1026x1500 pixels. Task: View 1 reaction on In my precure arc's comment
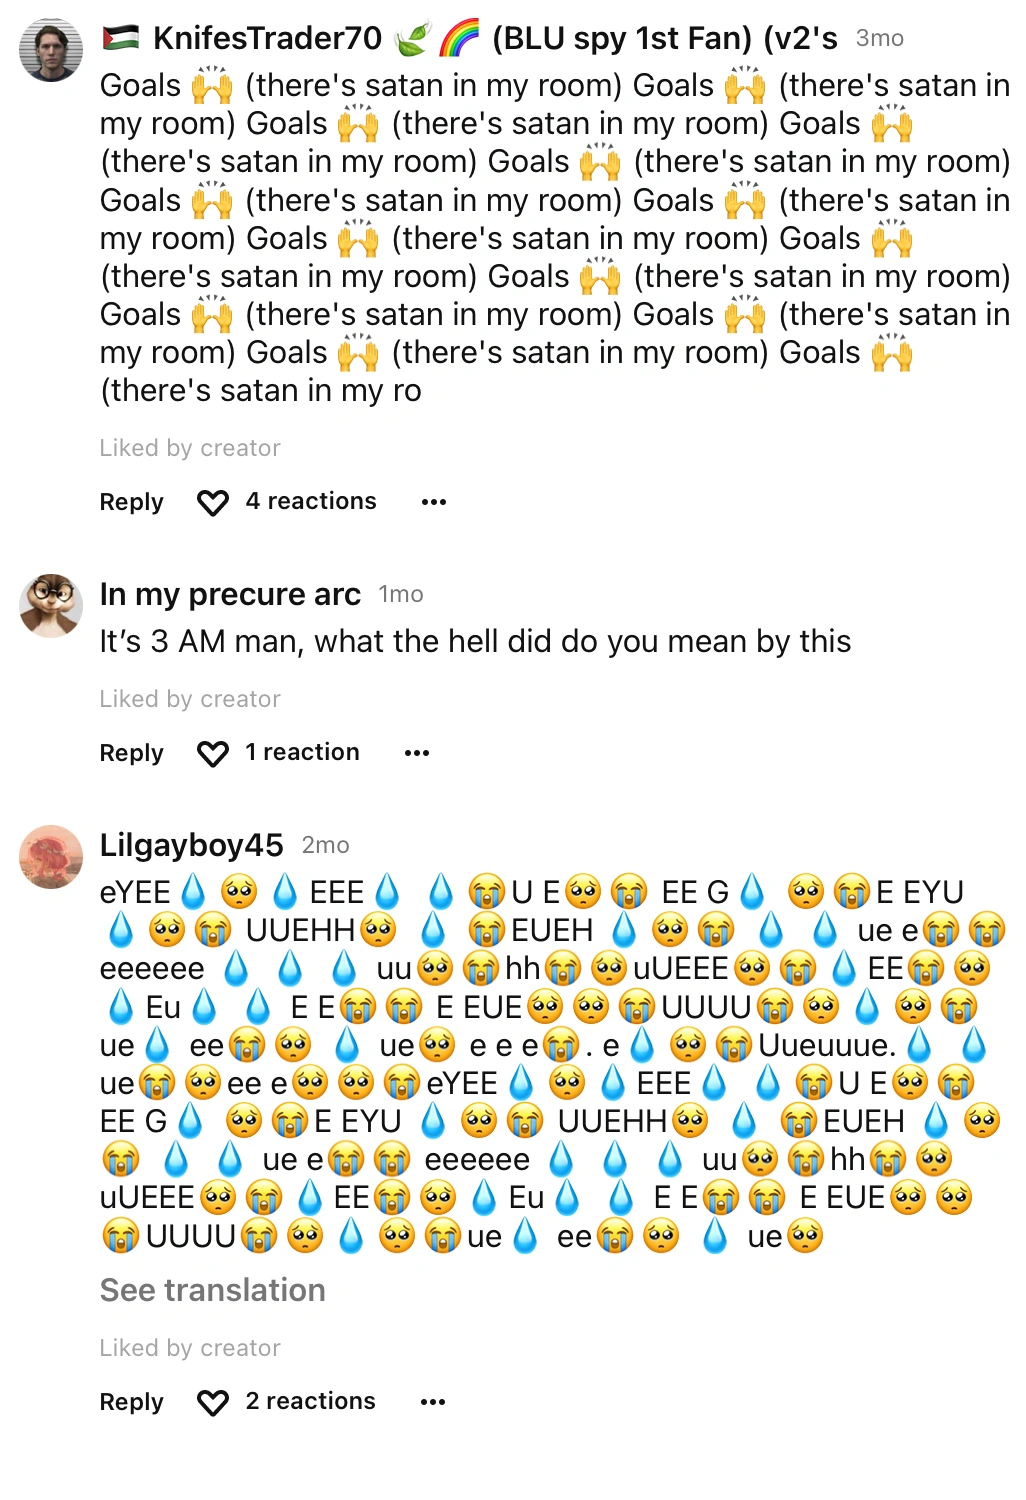[302, 752]
